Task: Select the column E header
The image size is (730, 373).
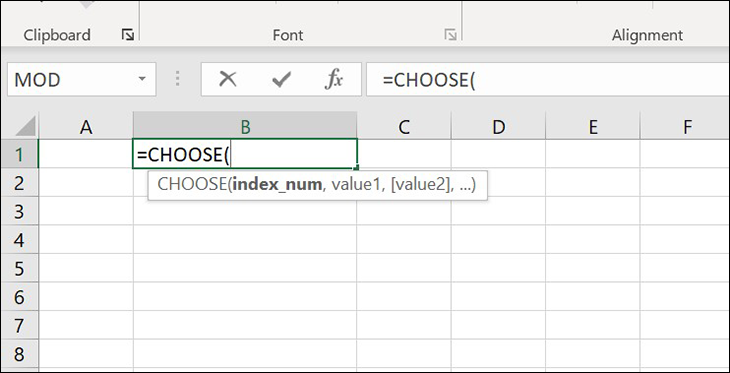Action: point(593,126)
